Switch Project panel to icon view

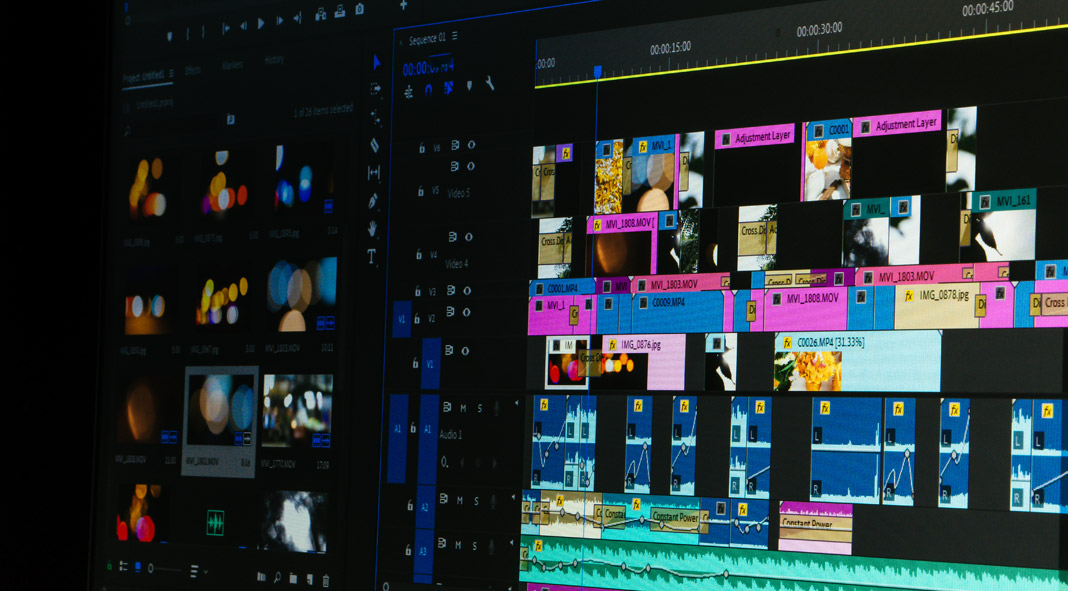(138, 566)
